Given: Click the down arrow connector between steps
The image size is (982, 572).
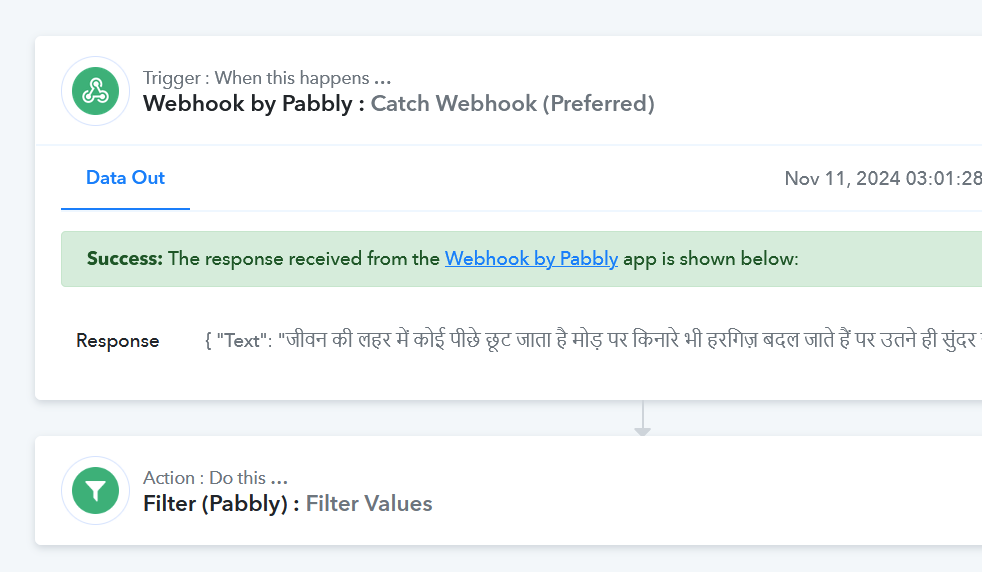Looking at the screenshot, I should (643, 418).
